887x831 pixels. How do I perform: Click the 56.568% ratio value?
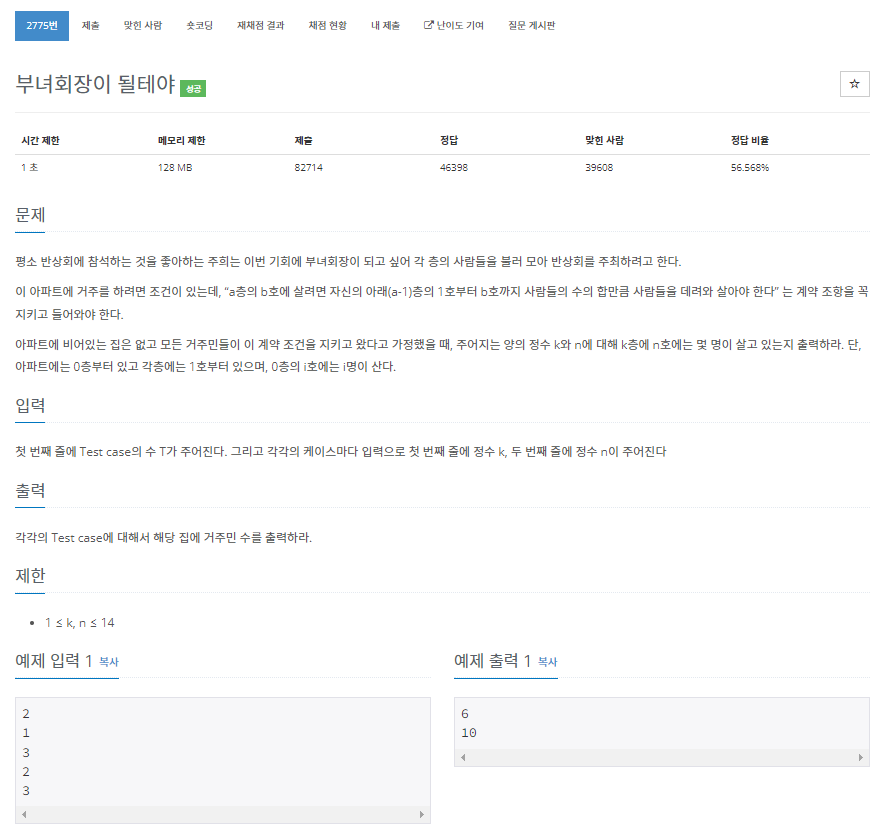(750, 167)
